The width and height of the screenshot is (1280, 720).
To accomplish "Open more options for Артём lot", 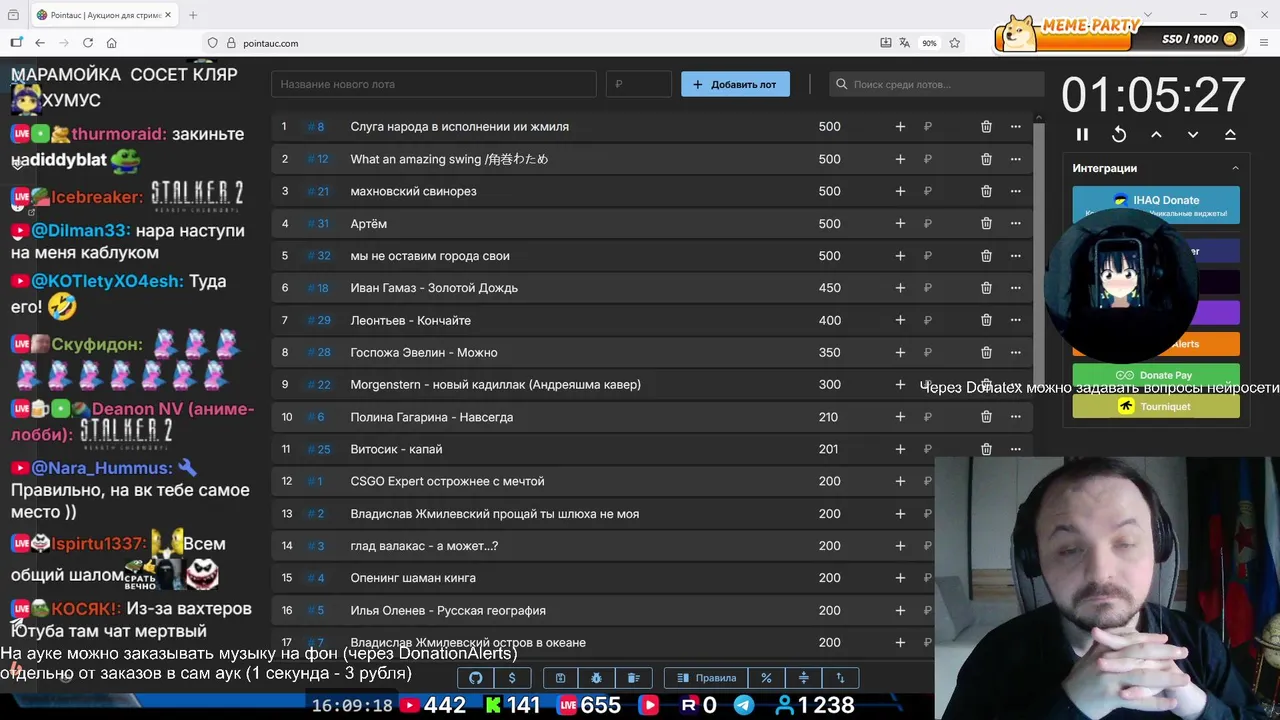I will tap(1016, 224).
